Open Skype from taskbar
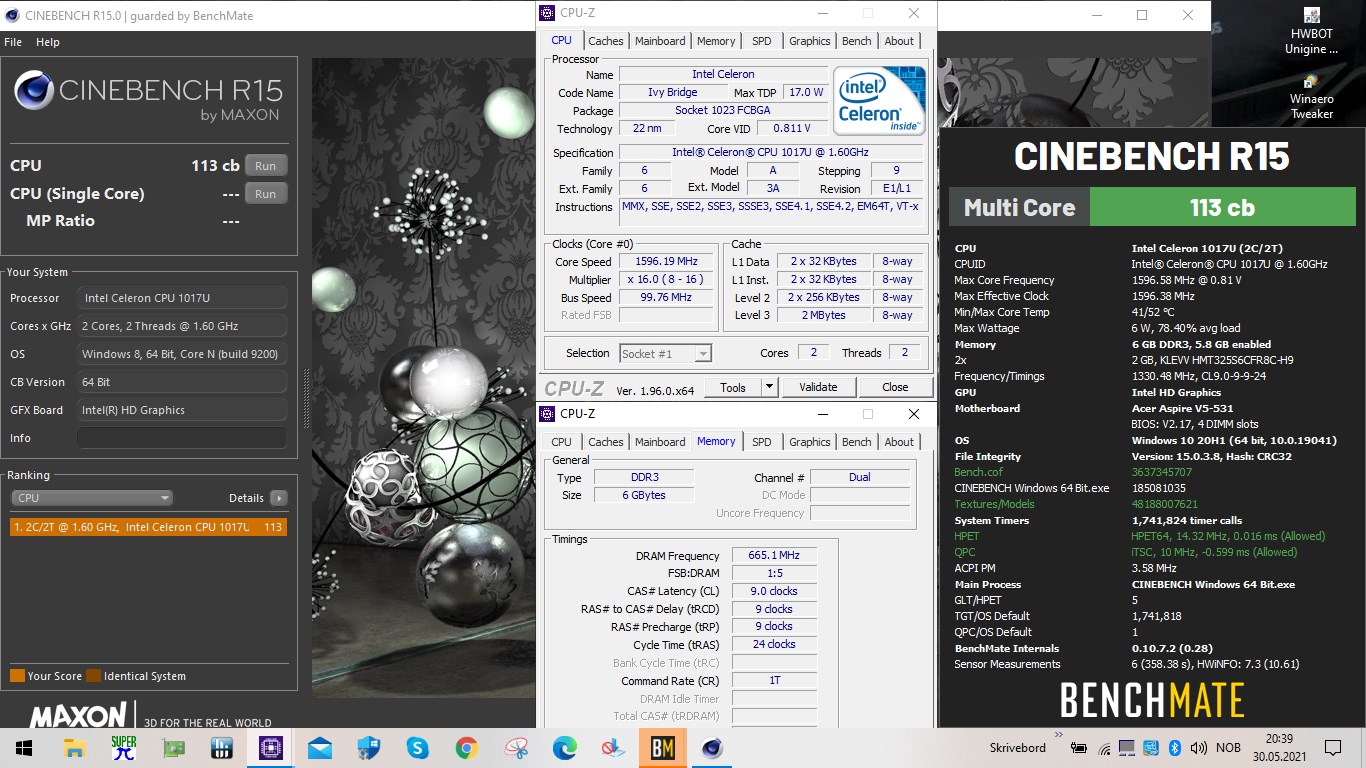The width and height of the screenshot is (1366, 768). tap(418, 747)
